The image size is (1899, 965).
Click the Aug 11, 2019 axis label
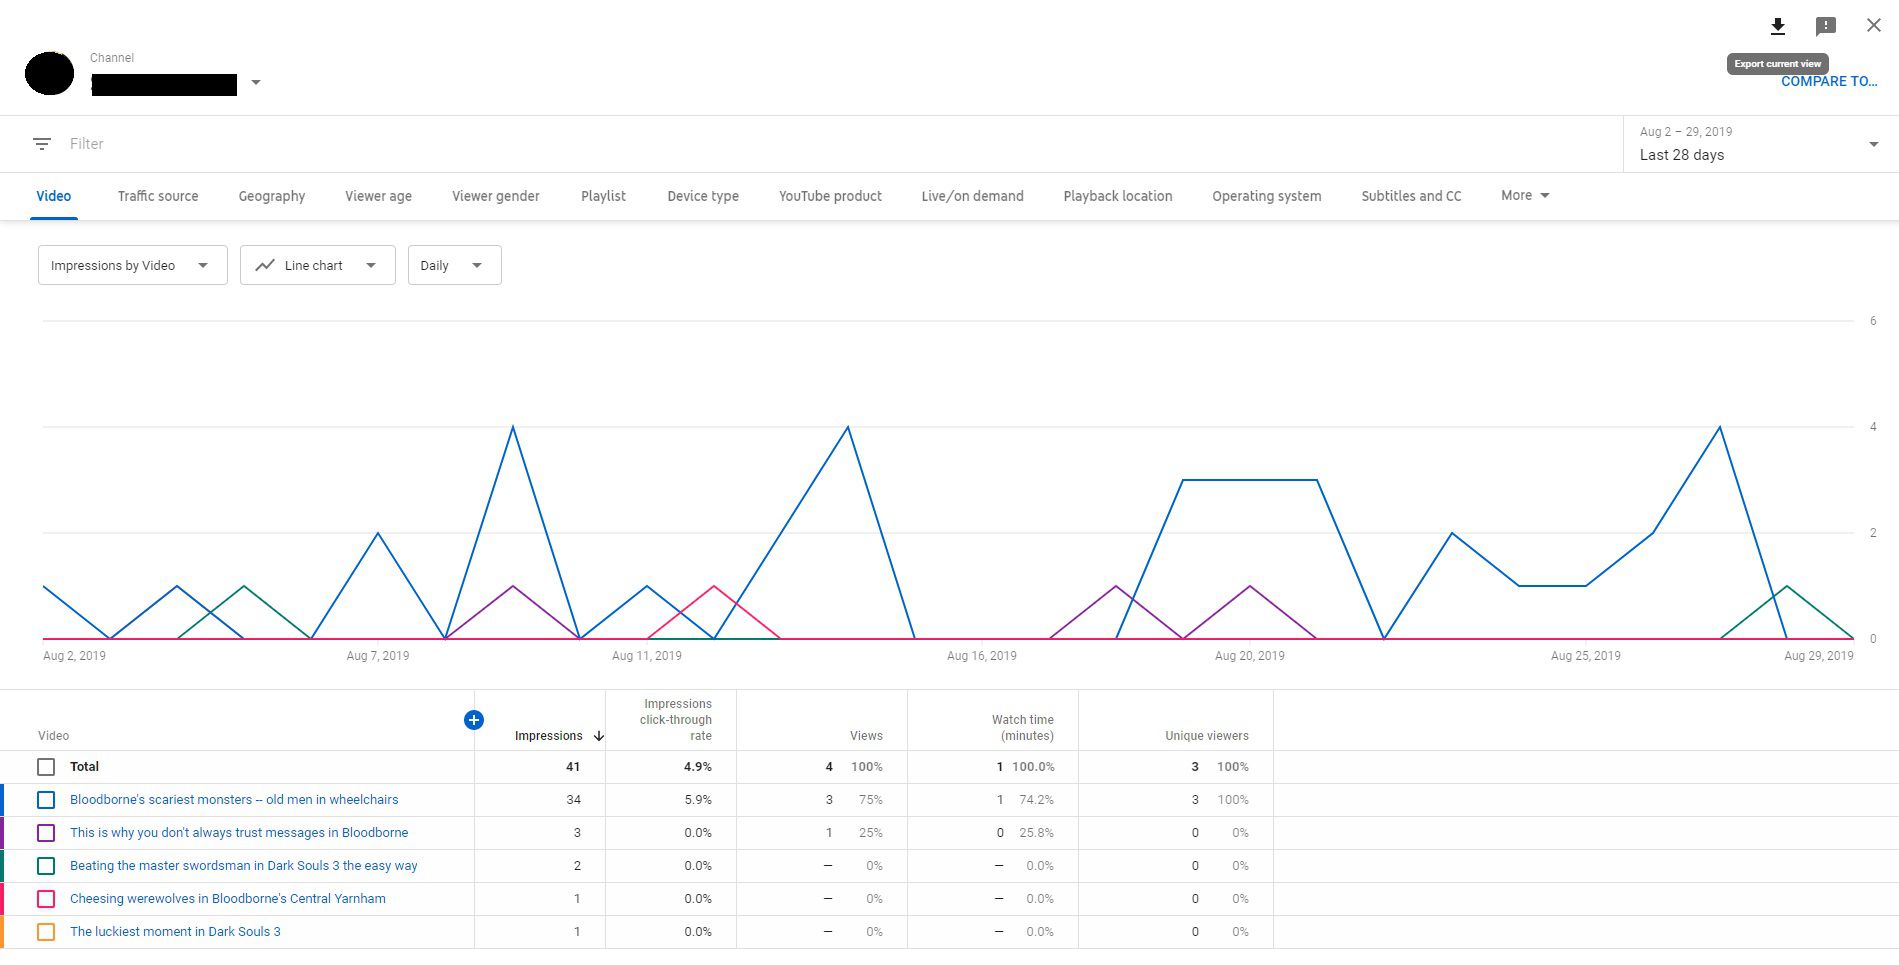[x=647, y=656]
